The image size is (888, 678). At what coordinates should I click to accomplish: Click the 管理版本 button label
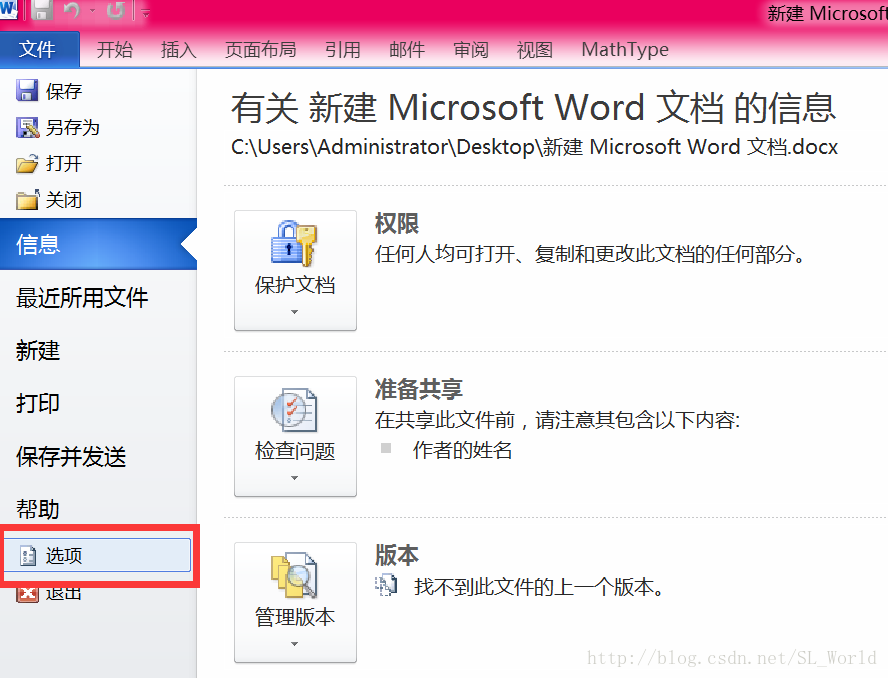[x=295, y=617]
